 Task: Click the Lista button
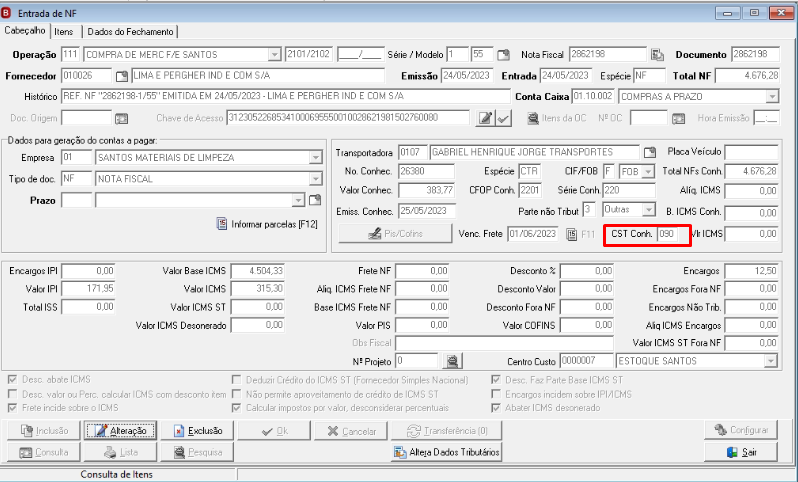120,452
